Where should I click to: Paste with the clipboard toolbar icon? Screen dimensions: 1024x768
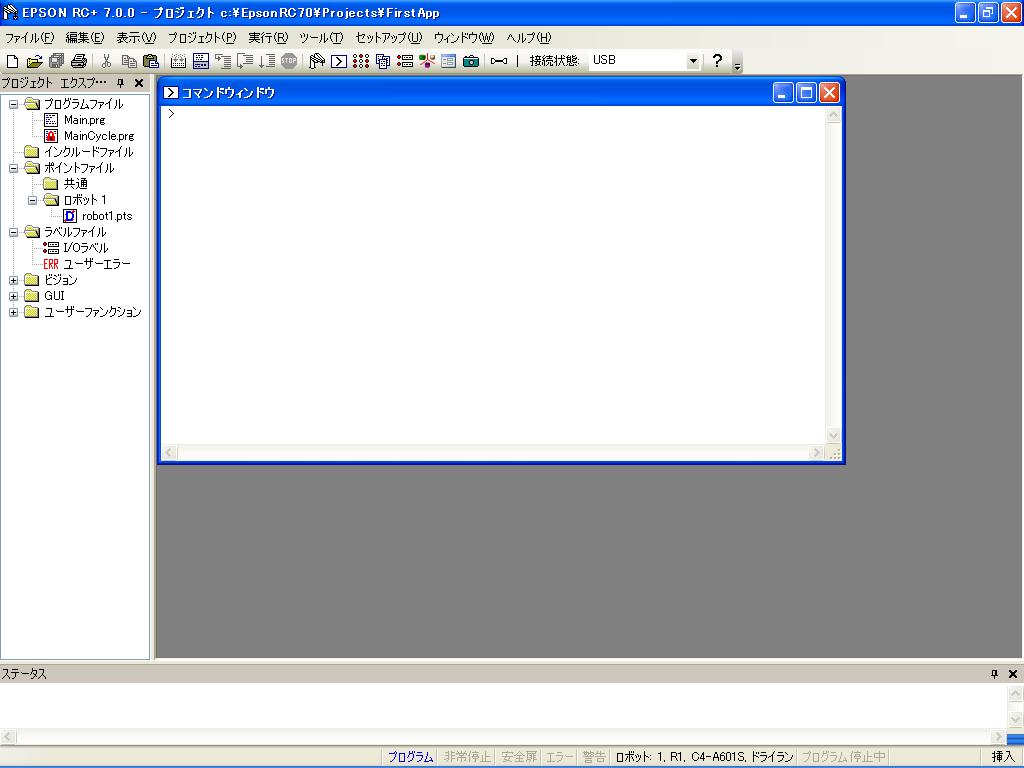coord(151,61)
